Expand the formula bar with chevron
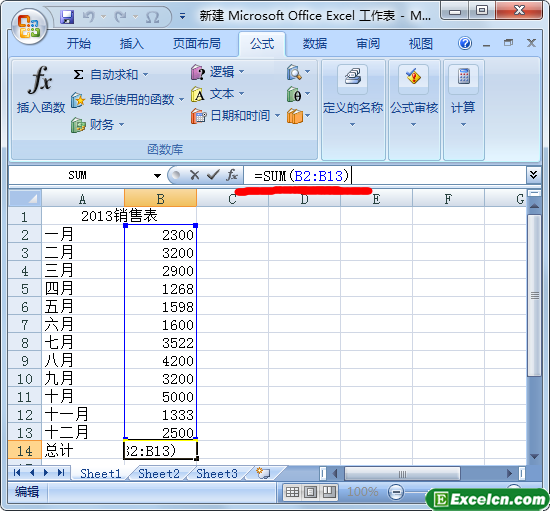The image size is (550, 511). coord(533,175)
